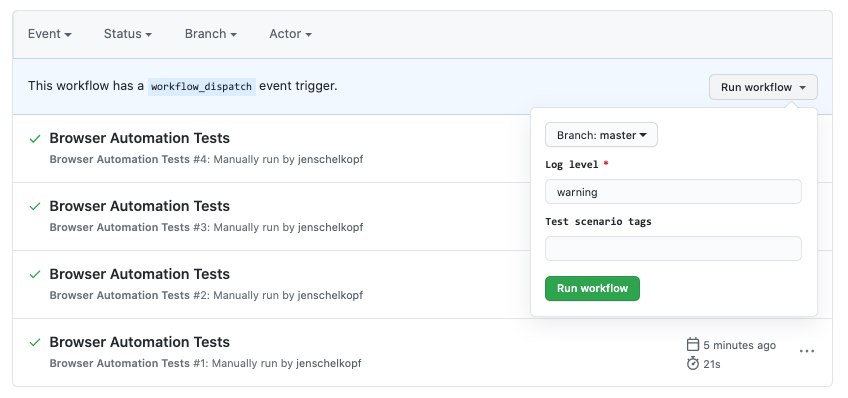Open the top Browser Automation Tests run #4

[140, 138]
